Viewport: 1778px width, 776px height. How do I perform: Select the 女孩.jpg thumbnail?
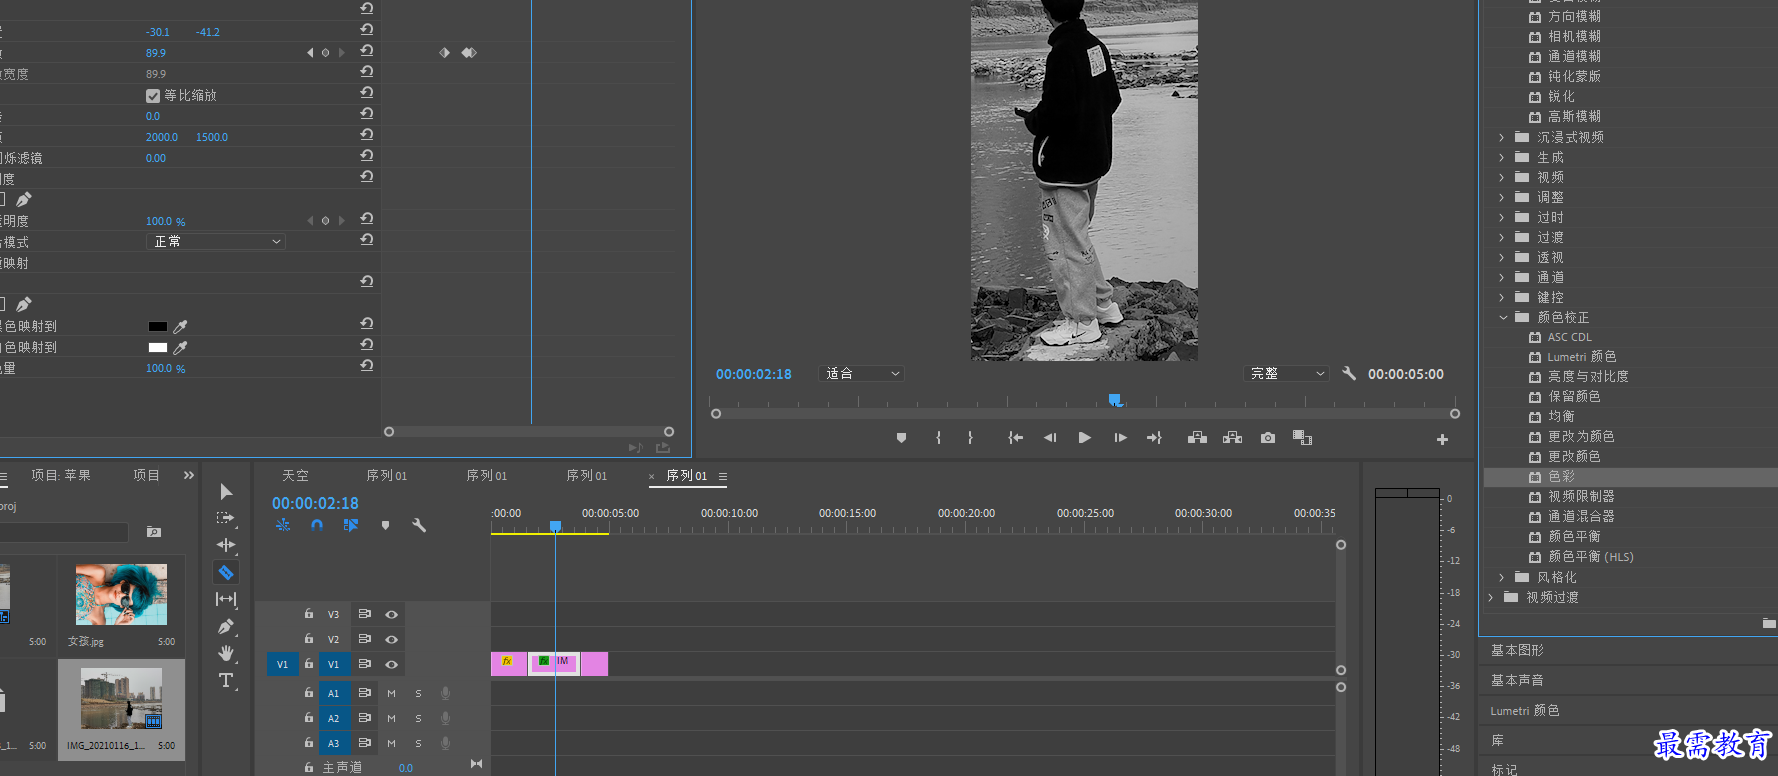click(121, 594)
